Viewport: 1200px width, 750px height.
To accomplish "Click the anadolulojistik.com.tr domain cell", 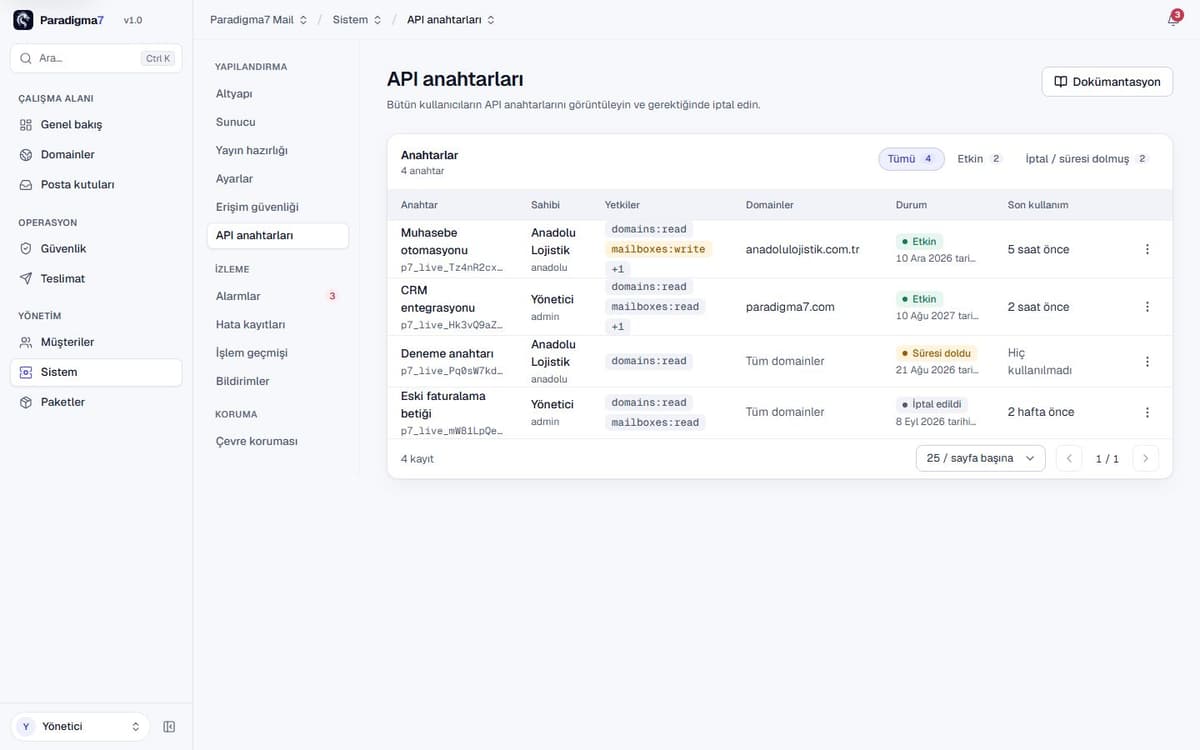I will tap(803, 249).
